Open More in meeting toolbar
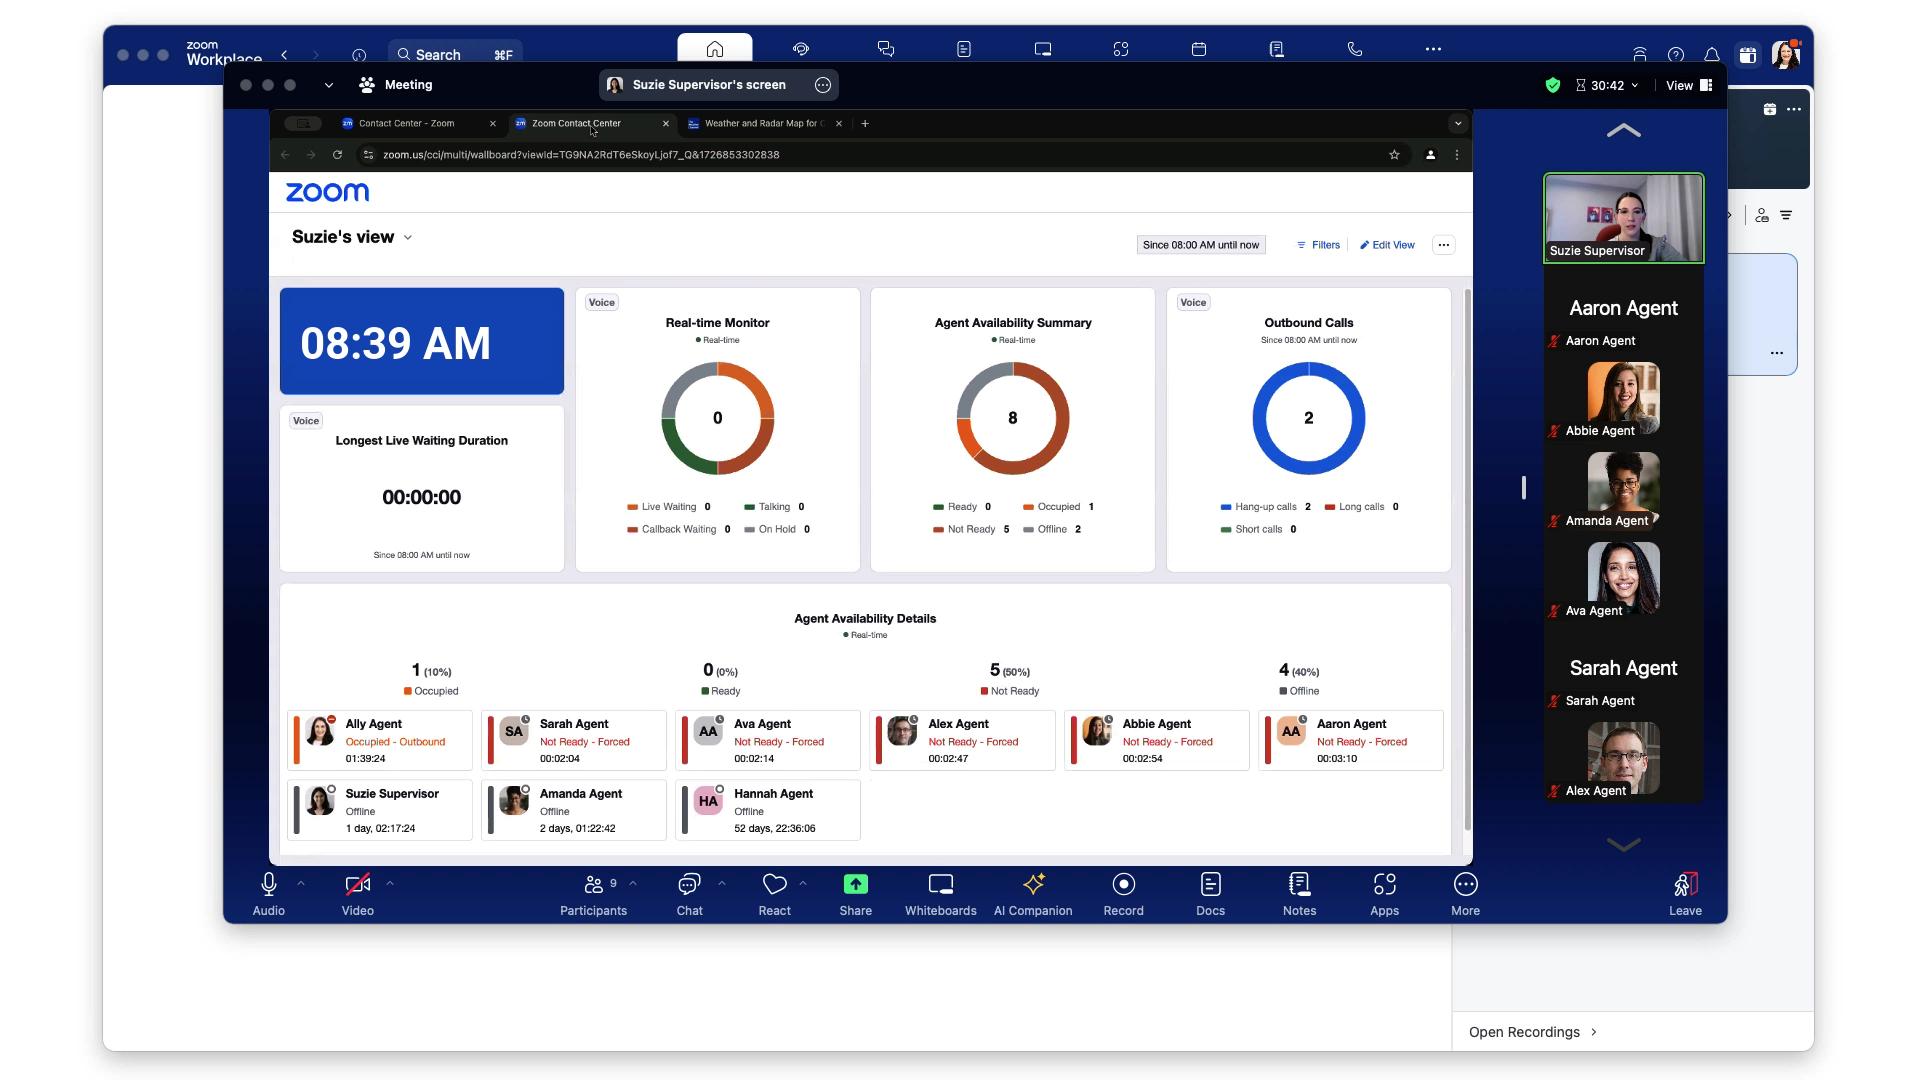 tap(1466, 894)
